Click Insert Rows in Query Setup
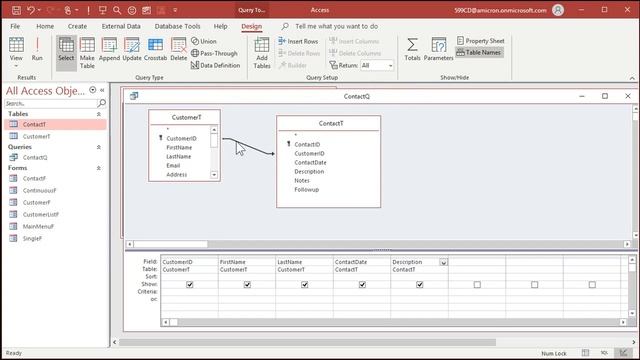 pyautogui.click(x=298, y=41)
